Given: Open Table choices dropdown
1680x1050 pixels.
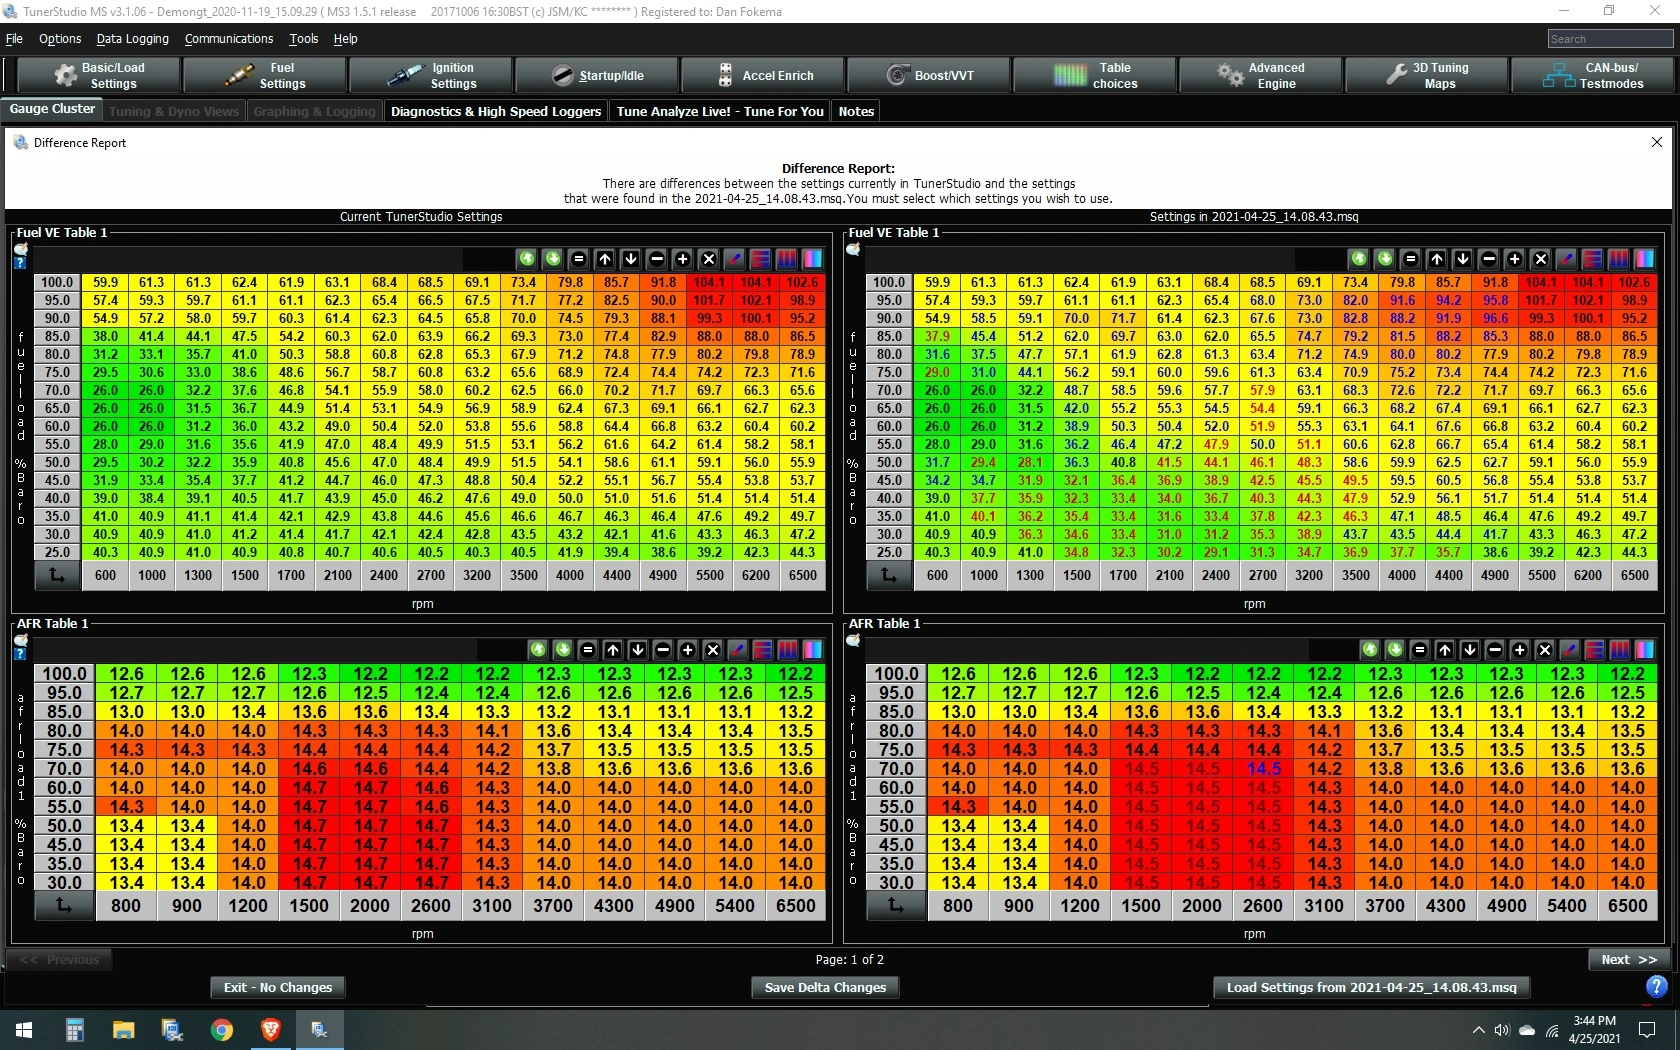Looking at the screenshot, I should (1095, 76).
